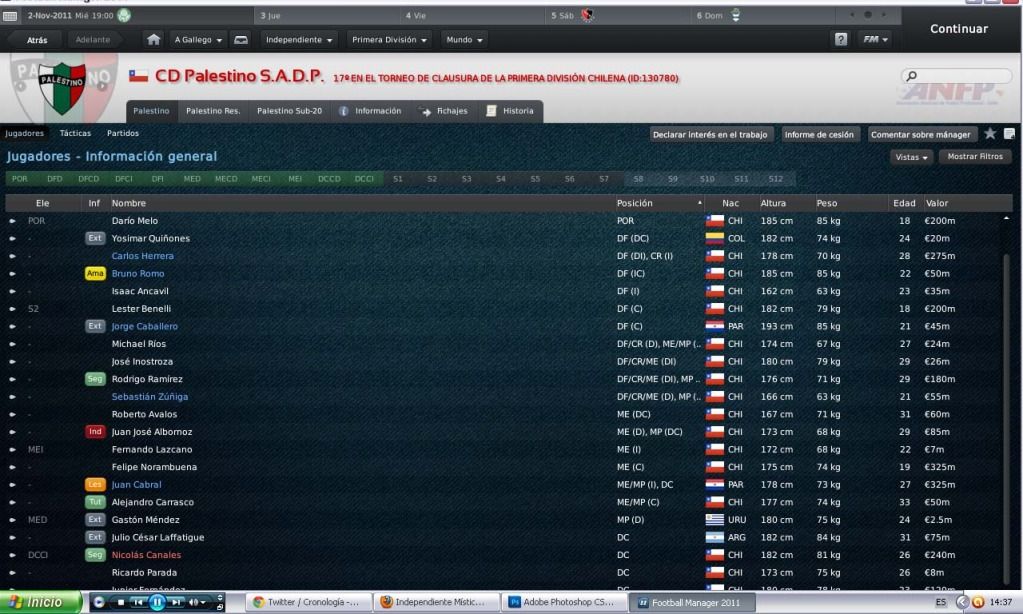The image size is (1023, 614).
Task: Toggle the Mostrar Filtros button
Action: click(x=975, y=157)
